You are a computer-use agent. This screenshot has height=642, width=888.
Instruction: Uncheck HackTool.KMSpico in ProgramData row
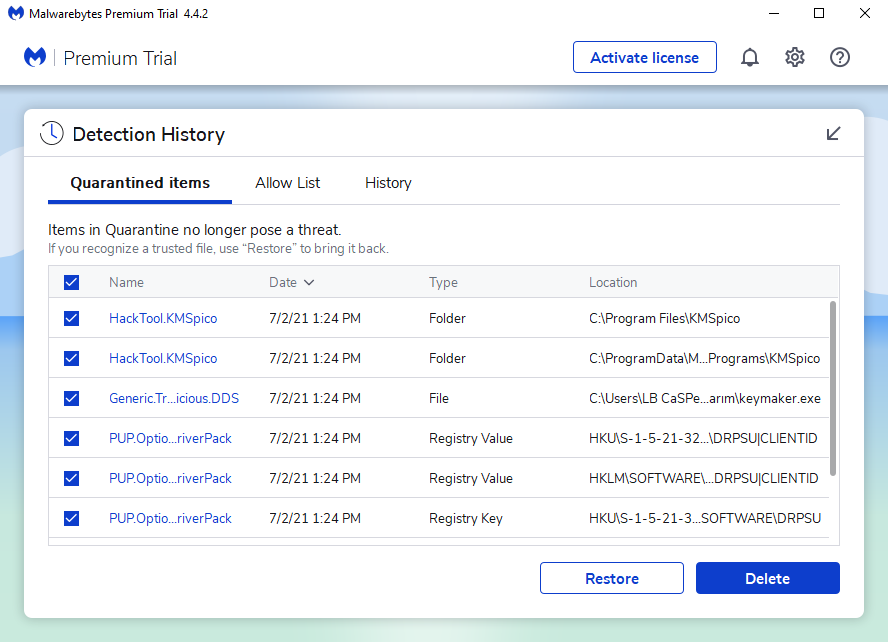coord(71,358)
